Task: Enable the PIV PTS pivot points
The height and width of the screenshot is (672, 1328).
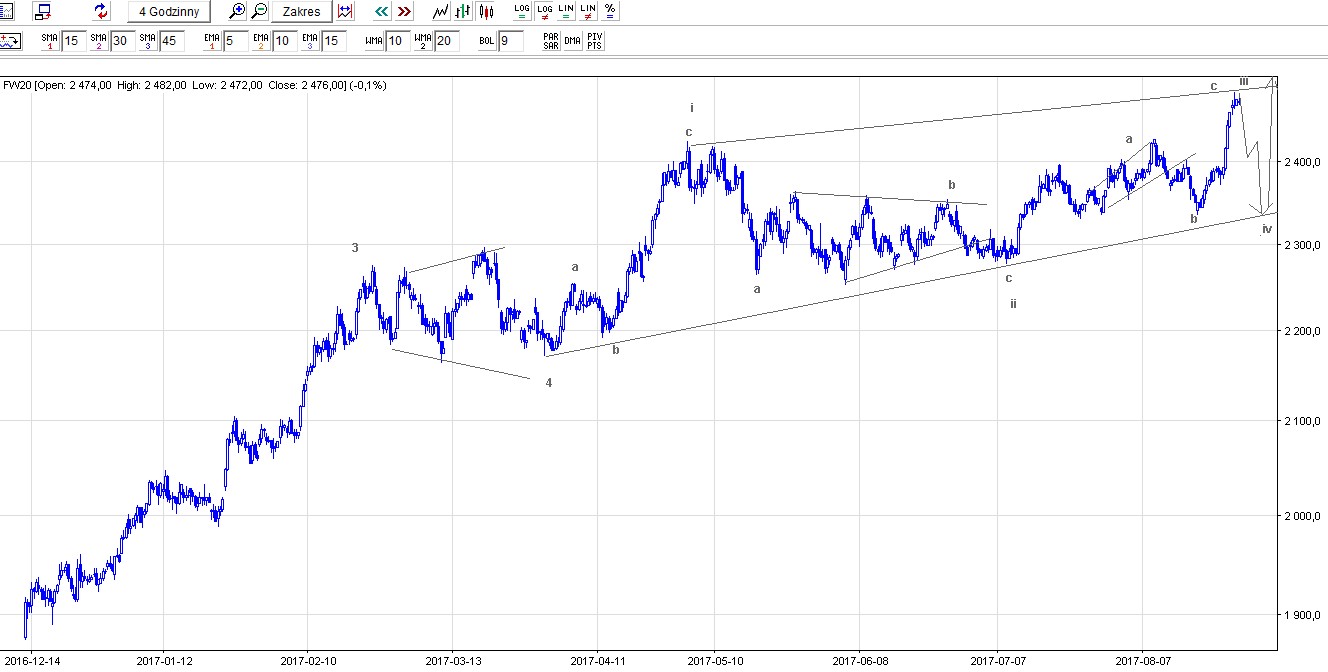Action: (x=595, y=41)
